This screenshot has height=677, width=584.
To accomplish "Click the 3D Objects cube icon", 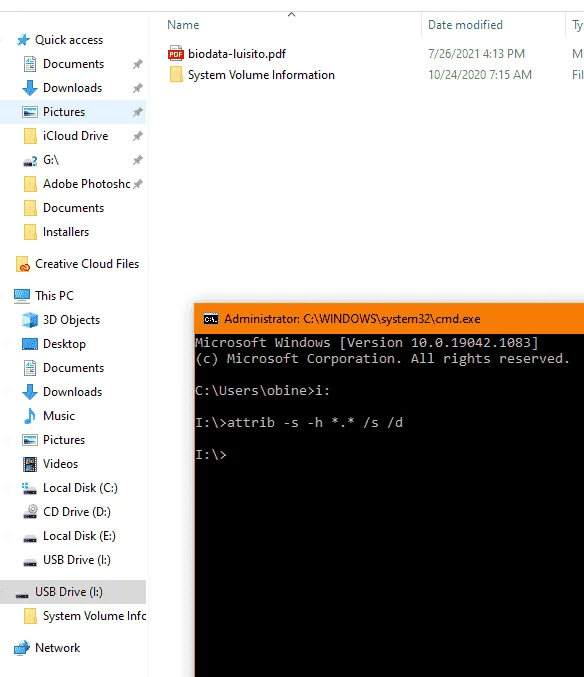I will point(30,320).
